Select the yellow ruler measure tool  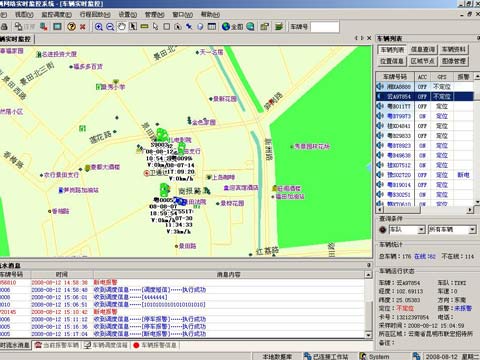pos(144,26)
